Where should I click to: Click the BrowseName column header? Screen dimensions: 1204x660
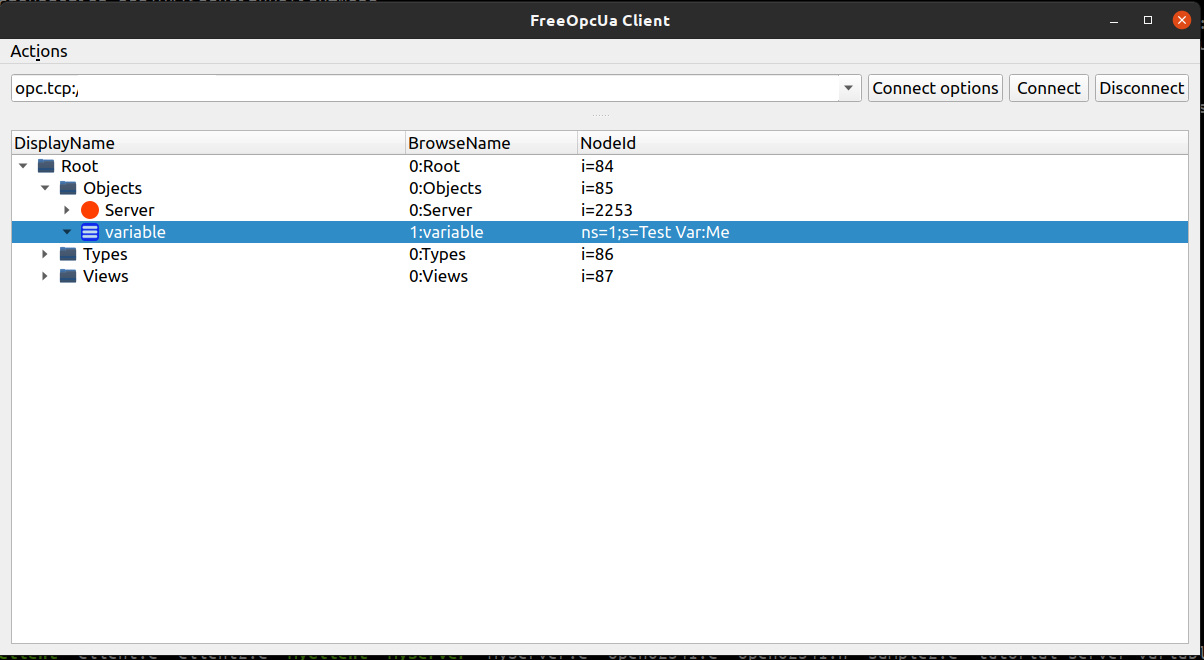coord(459,143)
